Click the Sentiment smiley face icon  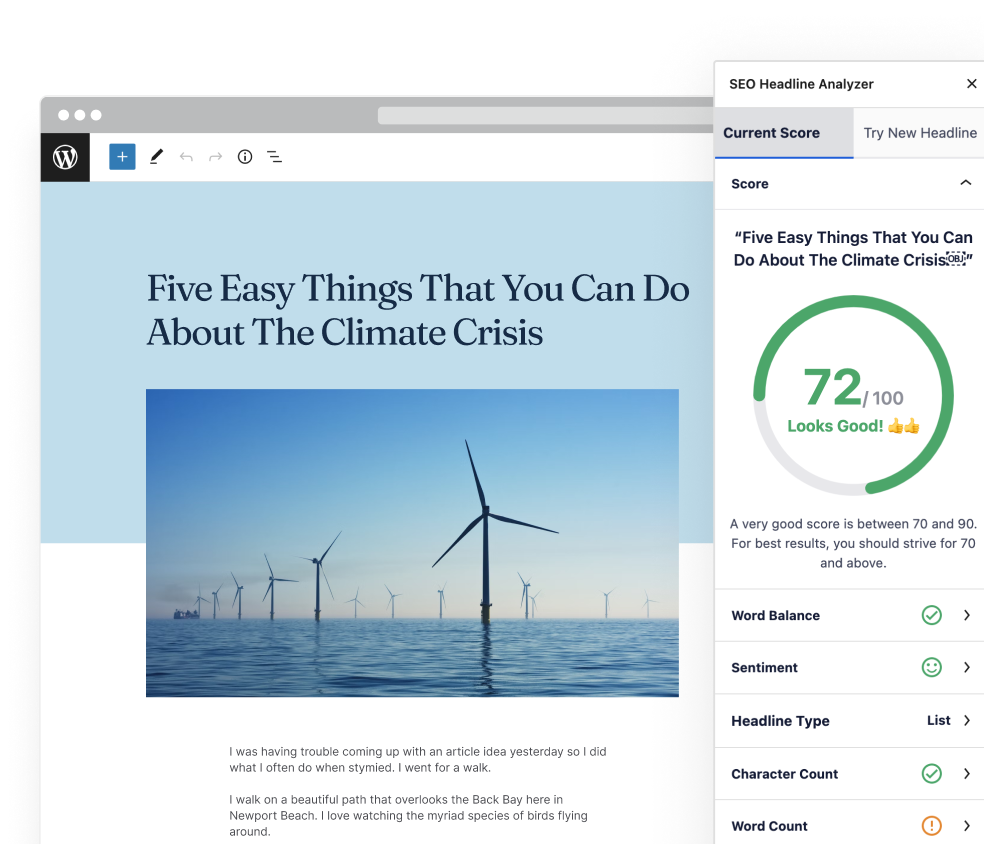click(931, 667)
